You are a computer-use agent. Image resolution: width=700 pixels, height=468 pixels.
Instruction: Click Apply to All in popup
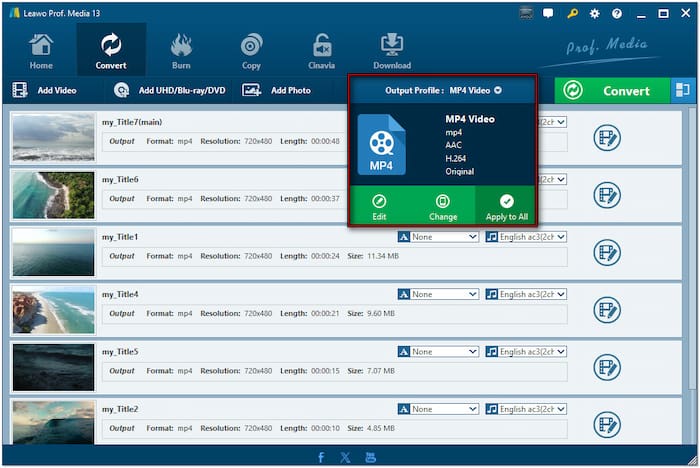tap(506, 207)
